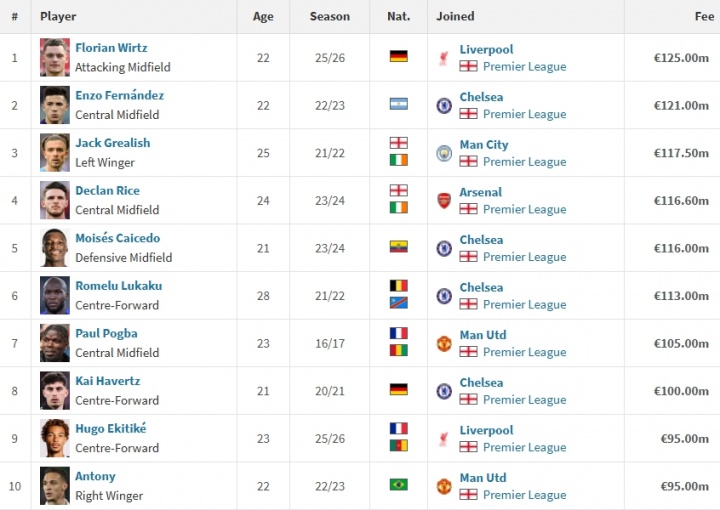Open Florian Wirtz player photo
This screenshot has height=510, width=720.
55,58
